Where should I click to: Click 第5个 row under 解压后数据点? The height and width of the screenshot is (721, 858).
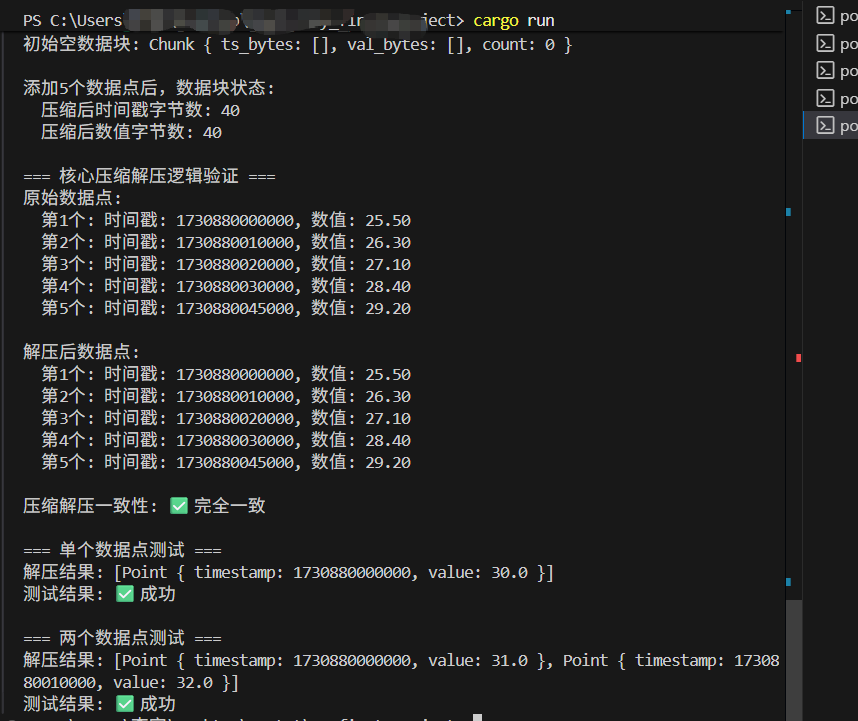(x=226, y=462)
